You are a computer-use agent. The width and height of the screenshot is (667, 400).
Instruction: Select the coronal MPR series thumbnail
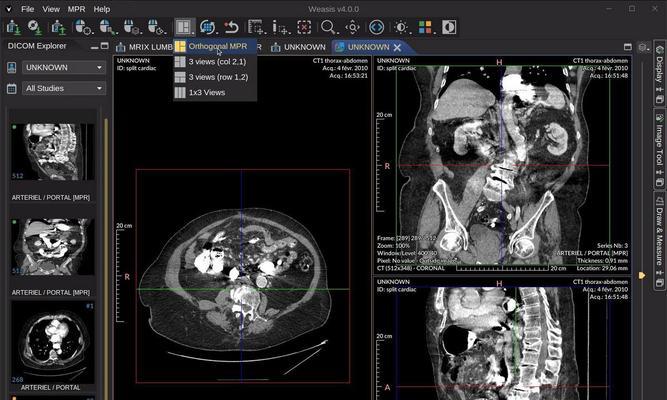[52, 247]
